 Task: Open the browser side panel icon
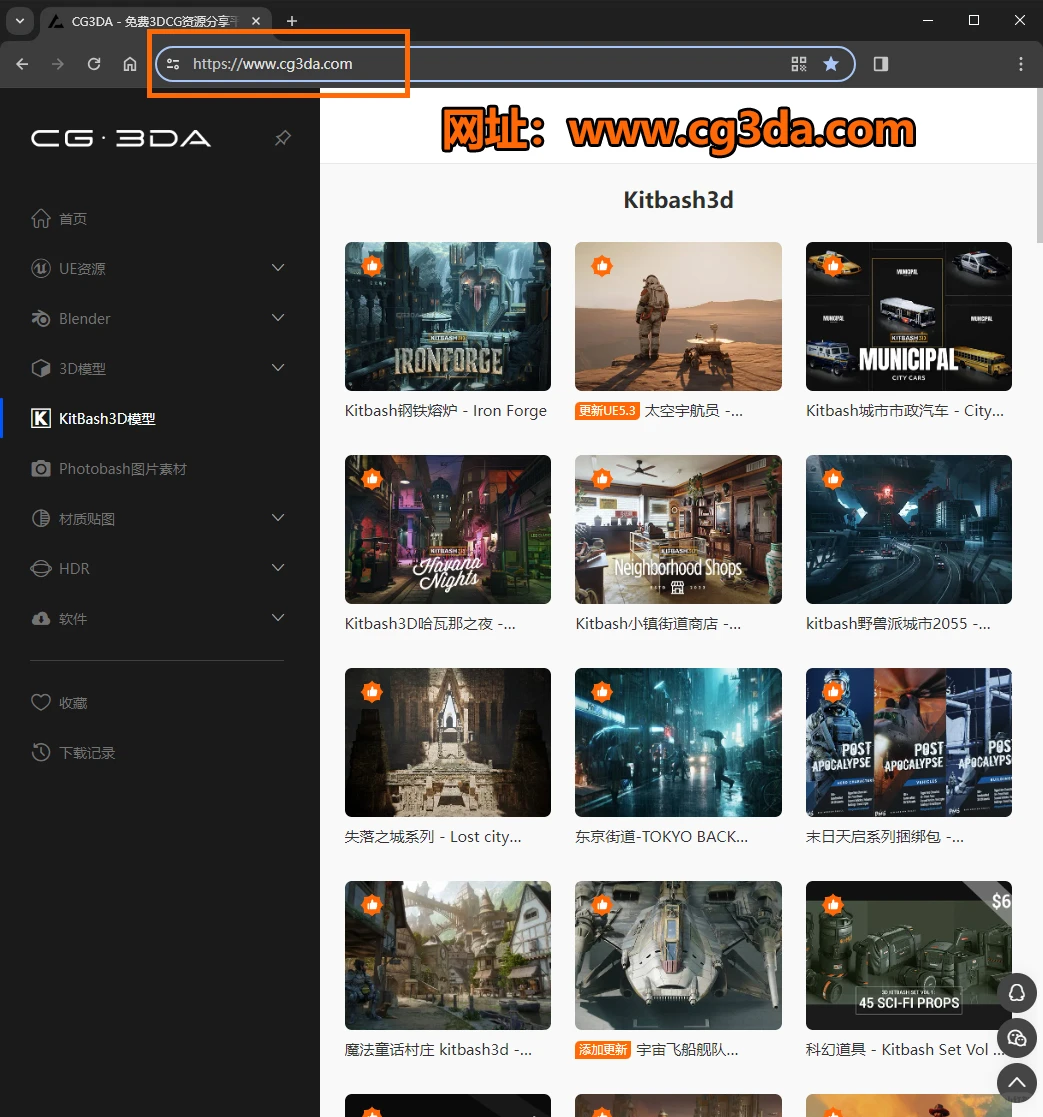click(x=881, y=64)
